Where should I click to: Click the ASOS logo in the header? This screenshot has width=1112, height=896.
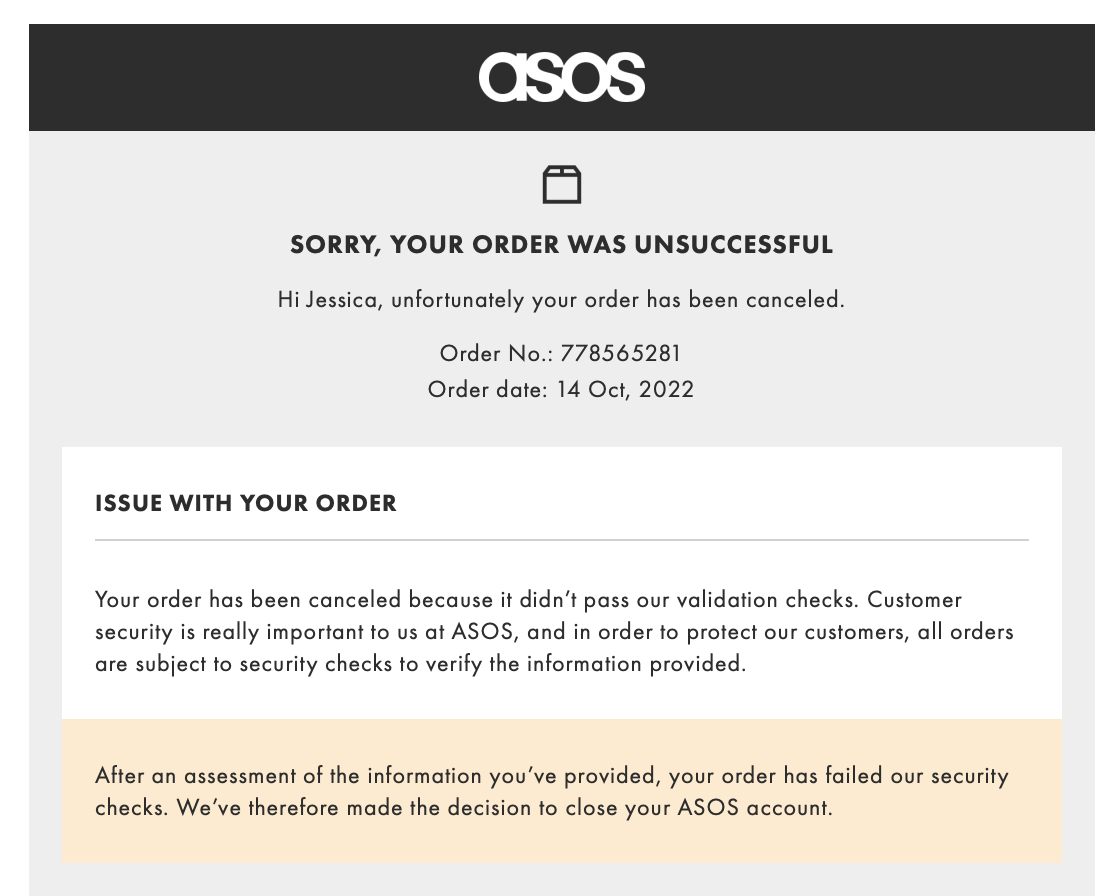pyautogui.click(x=561, y=77)
